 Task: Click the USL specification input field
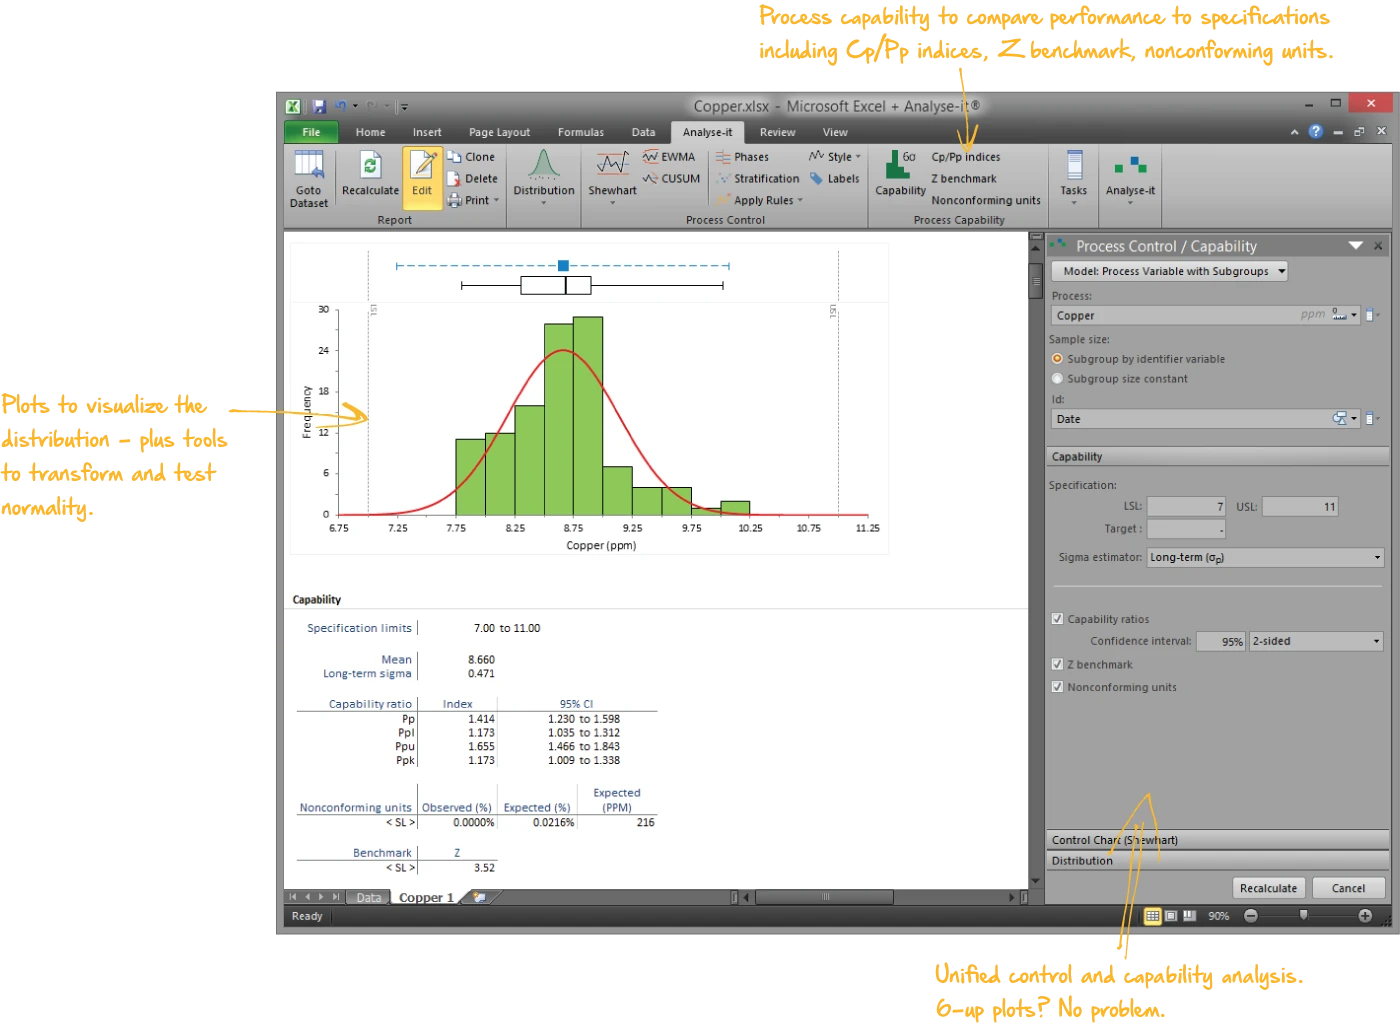(1300, 506)
